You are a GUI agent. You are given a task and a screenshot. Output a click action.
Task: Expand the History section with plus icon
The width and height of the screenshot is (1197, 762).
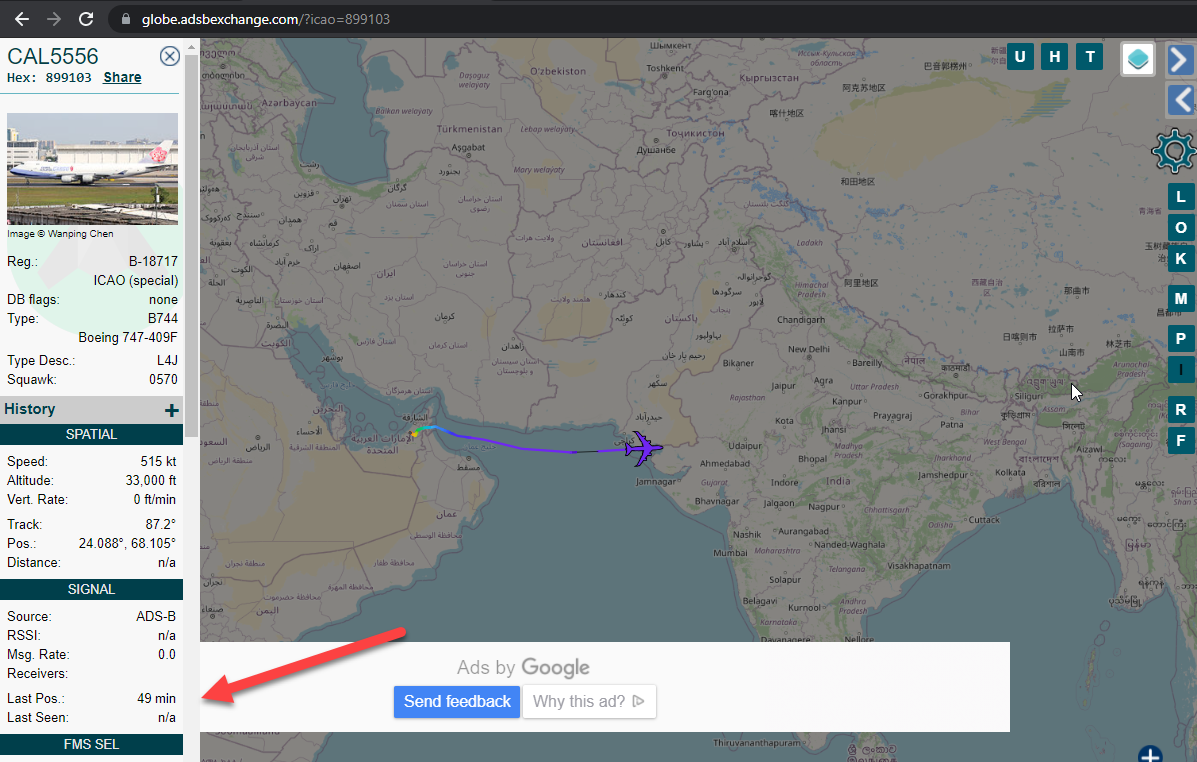coord(172,411)
